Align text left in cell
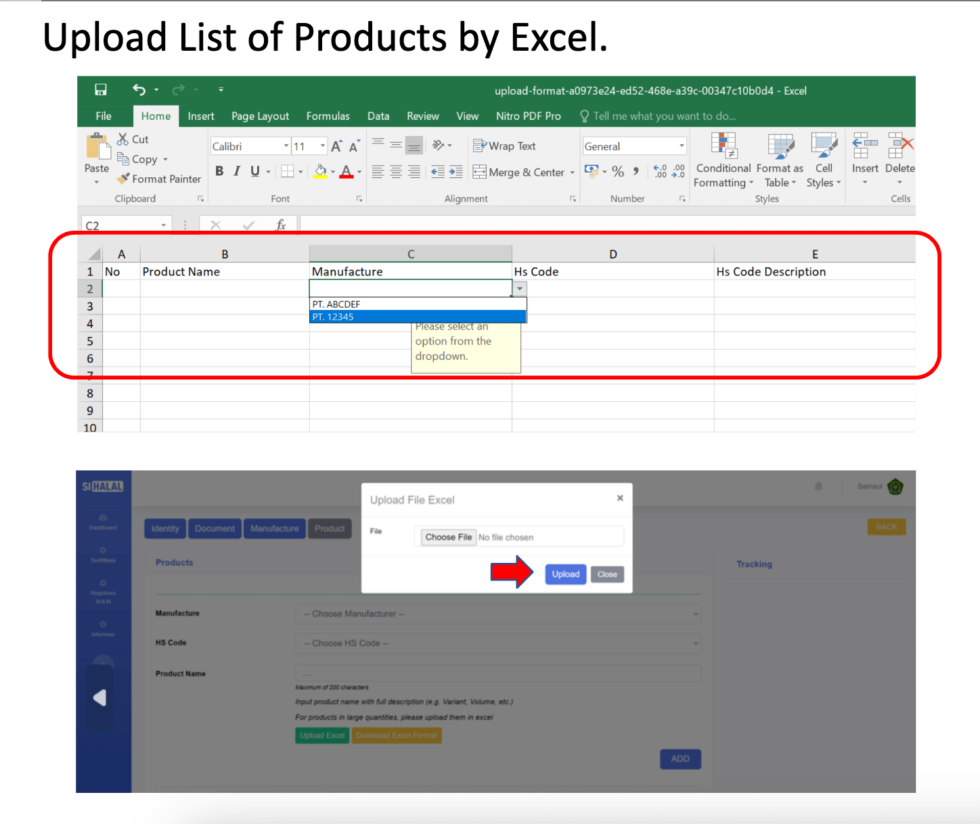980x824 pixels. click(378, 171)
